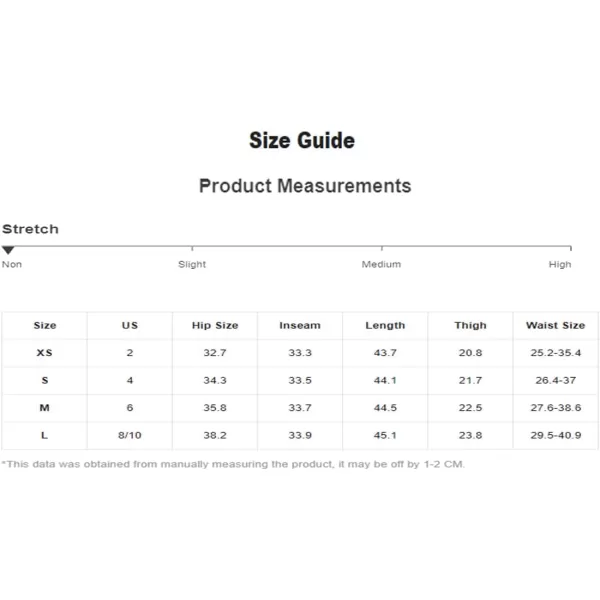Click the Inseam column header
This screenshot has width=600, height=600.
coord(300,325)
